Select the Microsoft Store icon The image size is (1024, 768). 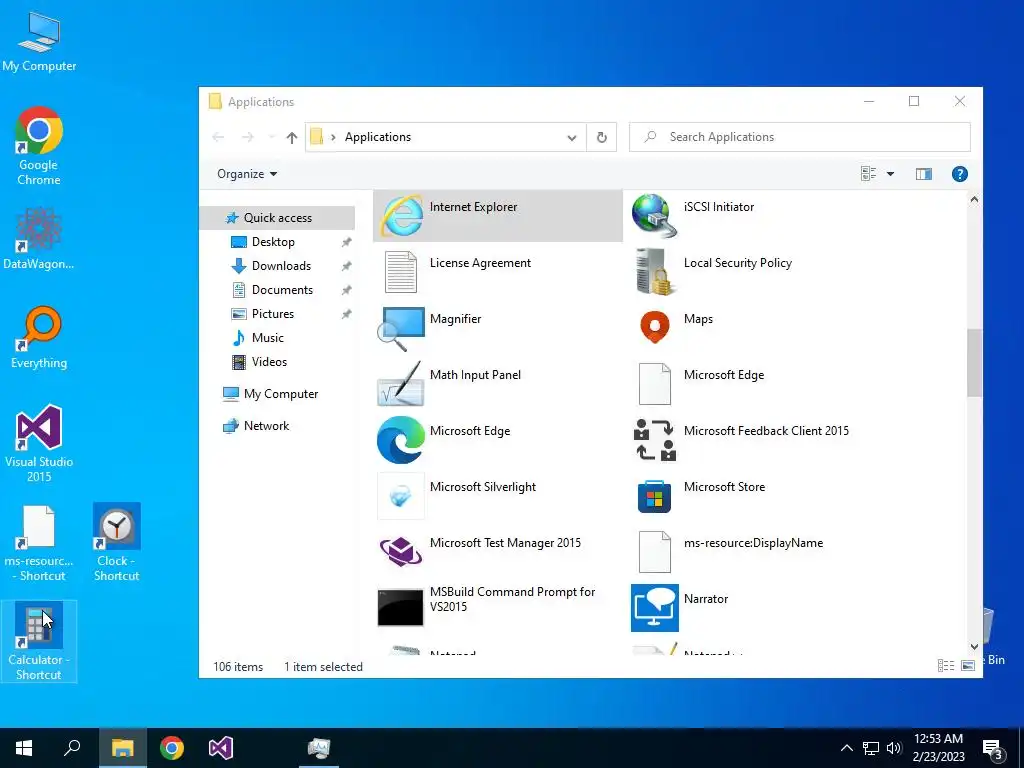click(654, 496)
